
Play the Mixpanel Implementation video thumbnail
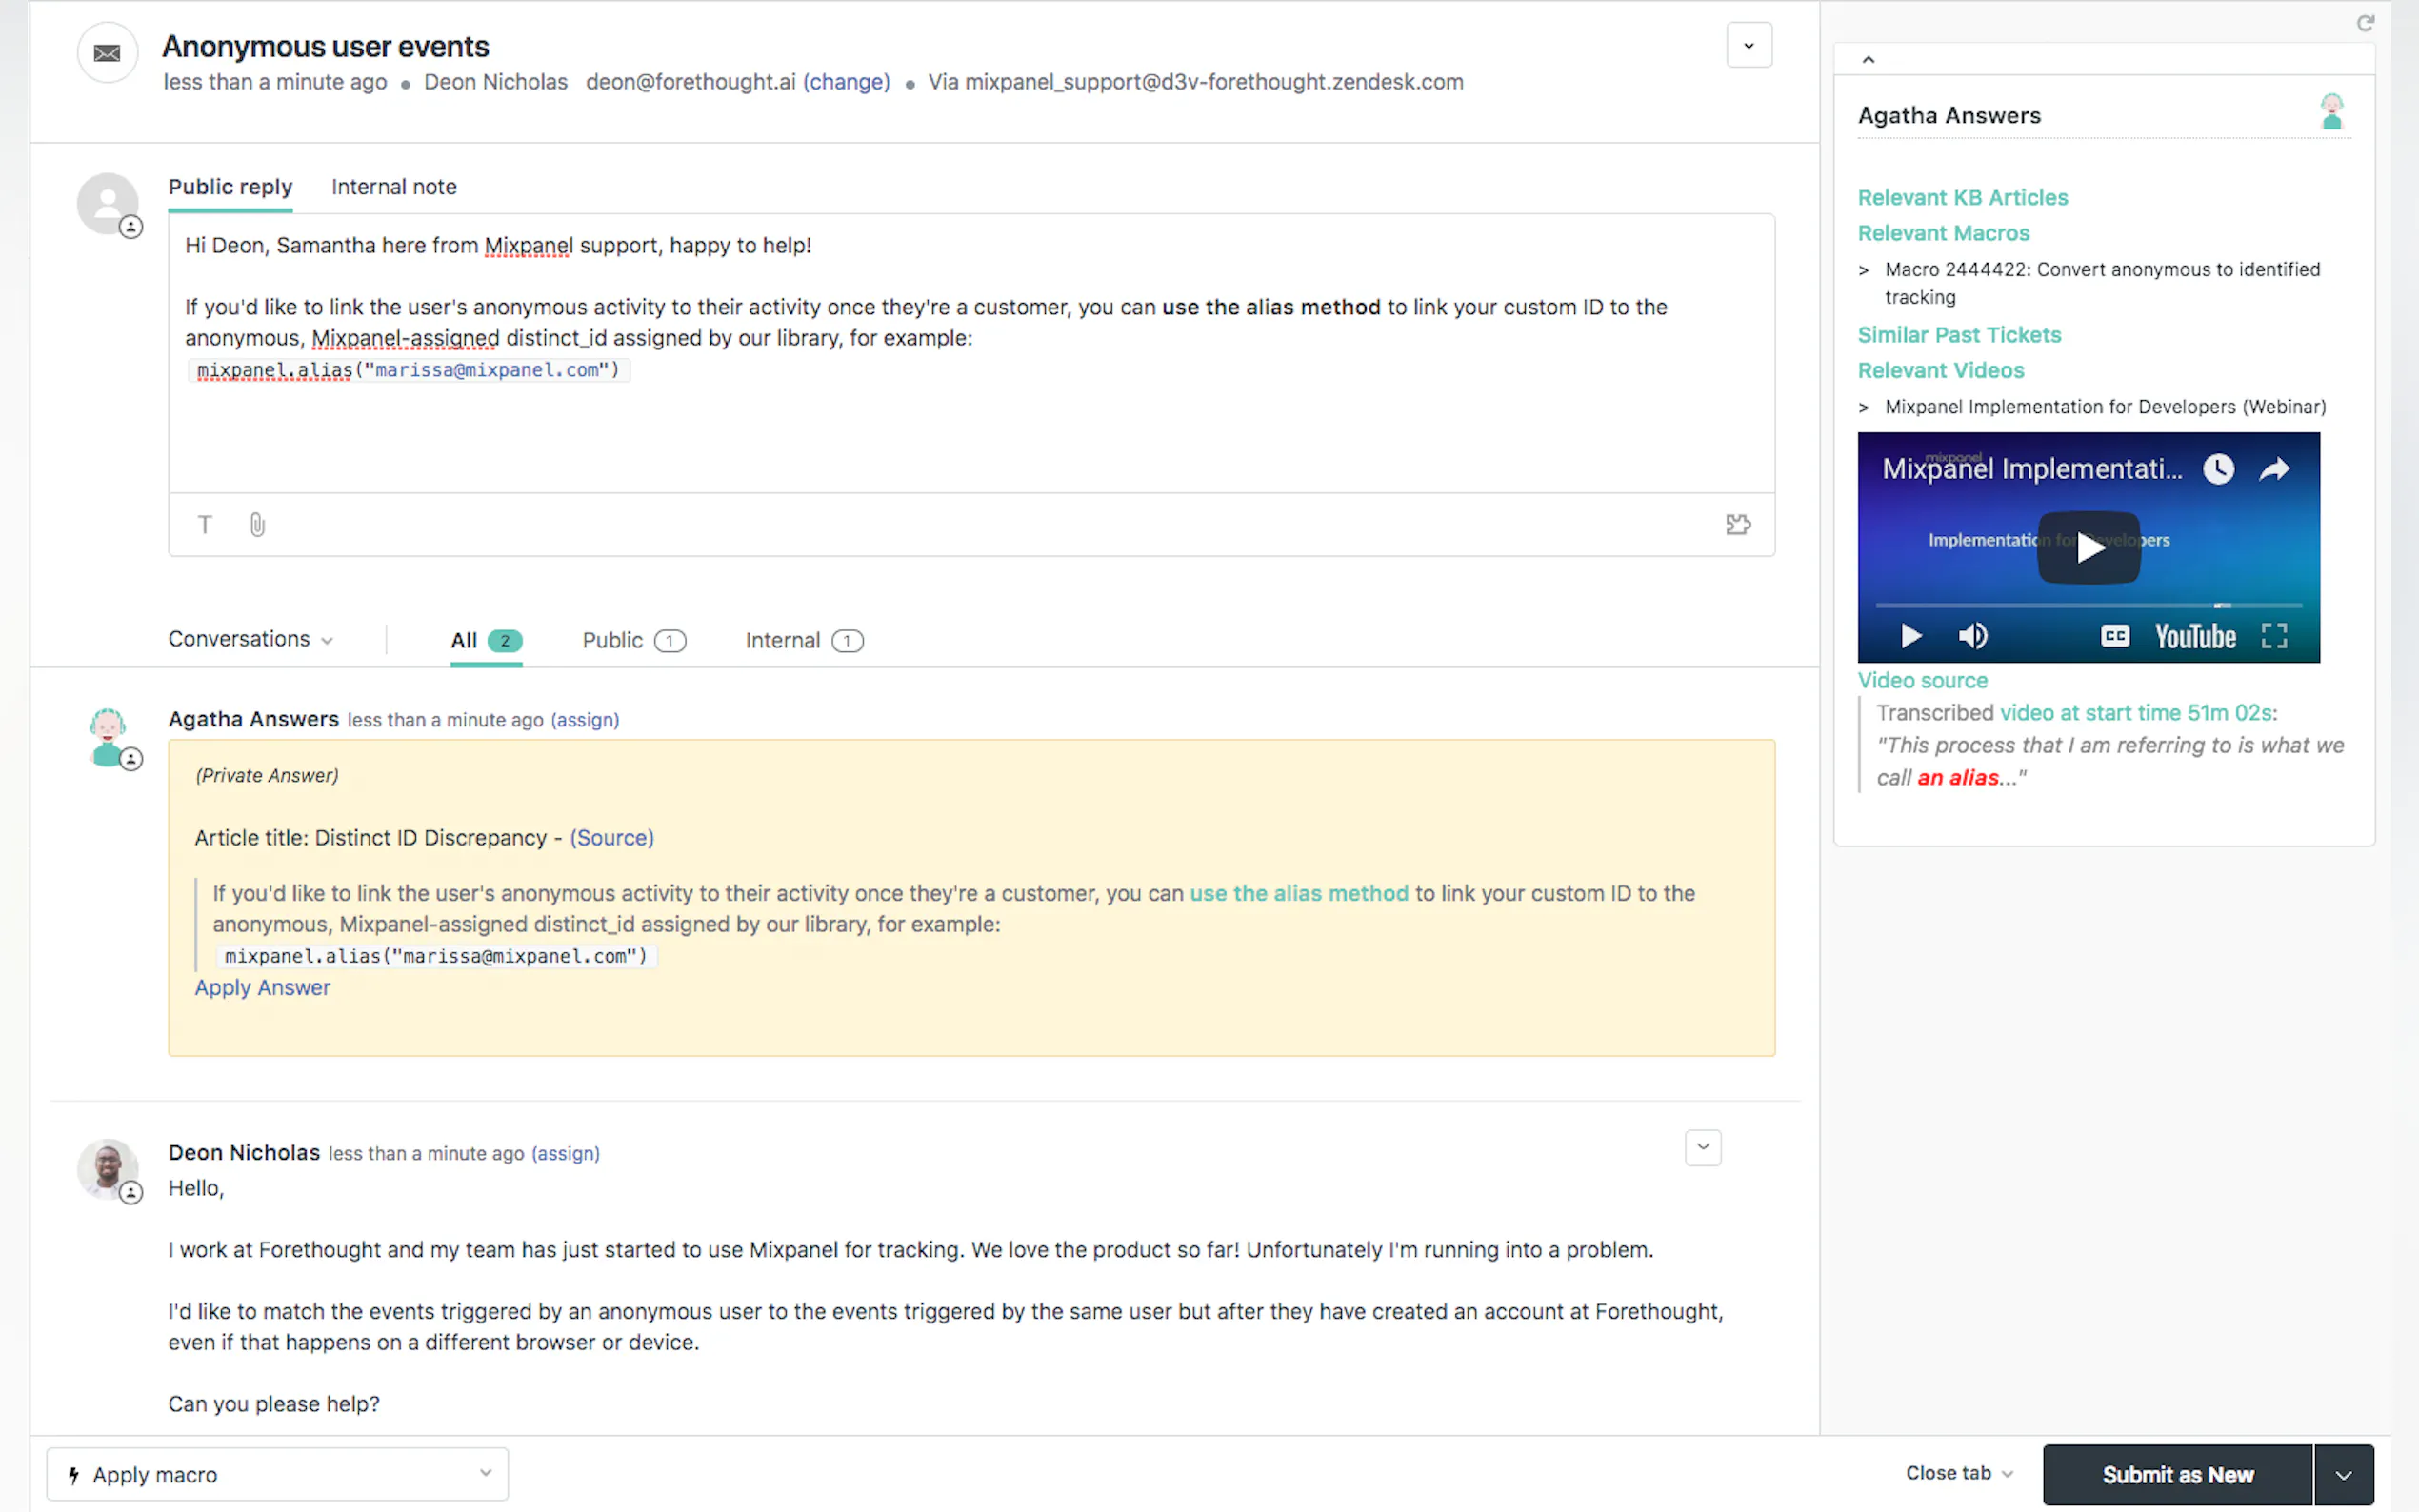2089,547
